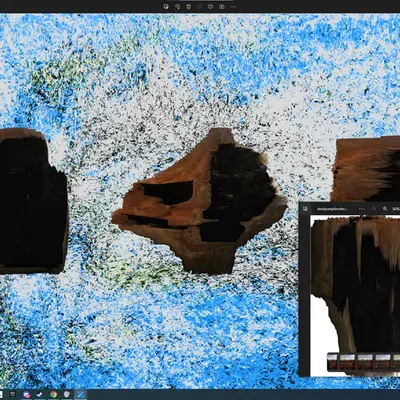Open the shield security app in the taskbar
The height and width of the screenshot is (400, 400).
coord(67,395)
